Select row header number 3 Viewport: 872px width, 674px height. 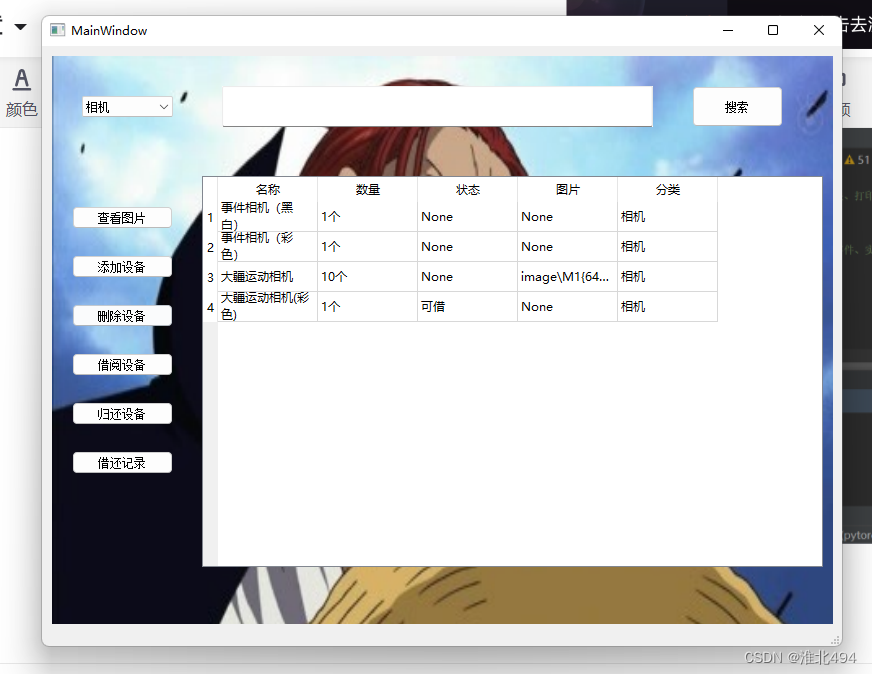click(x=210, y=277)
